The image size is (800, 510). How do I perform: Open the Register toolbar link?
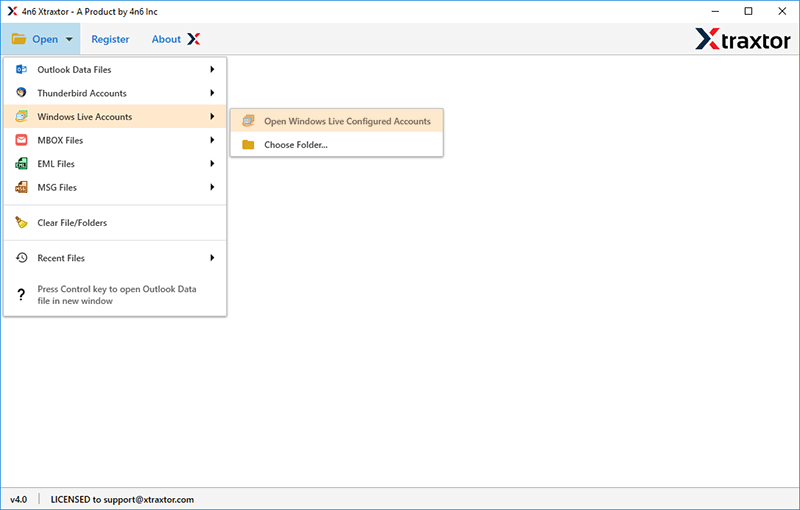coord(110,39)
